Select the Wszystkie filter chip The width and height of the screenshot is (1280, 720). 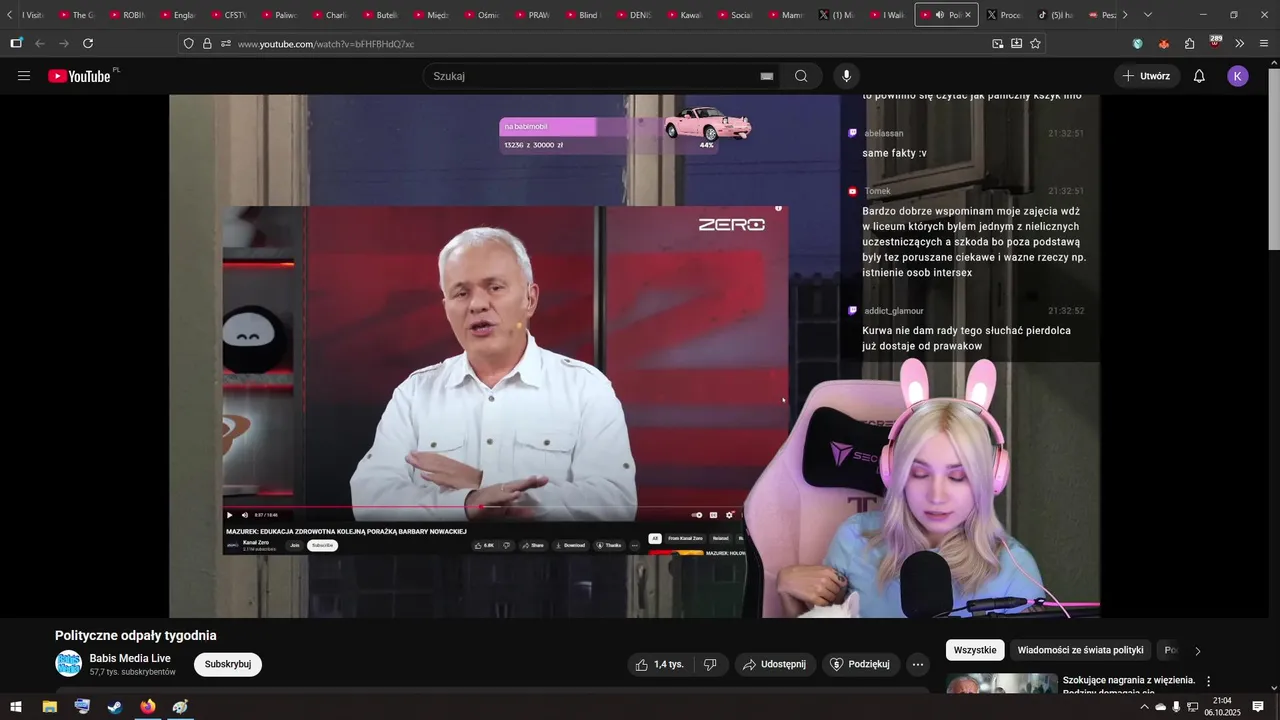pyautogui.click(x=975, y=650)
